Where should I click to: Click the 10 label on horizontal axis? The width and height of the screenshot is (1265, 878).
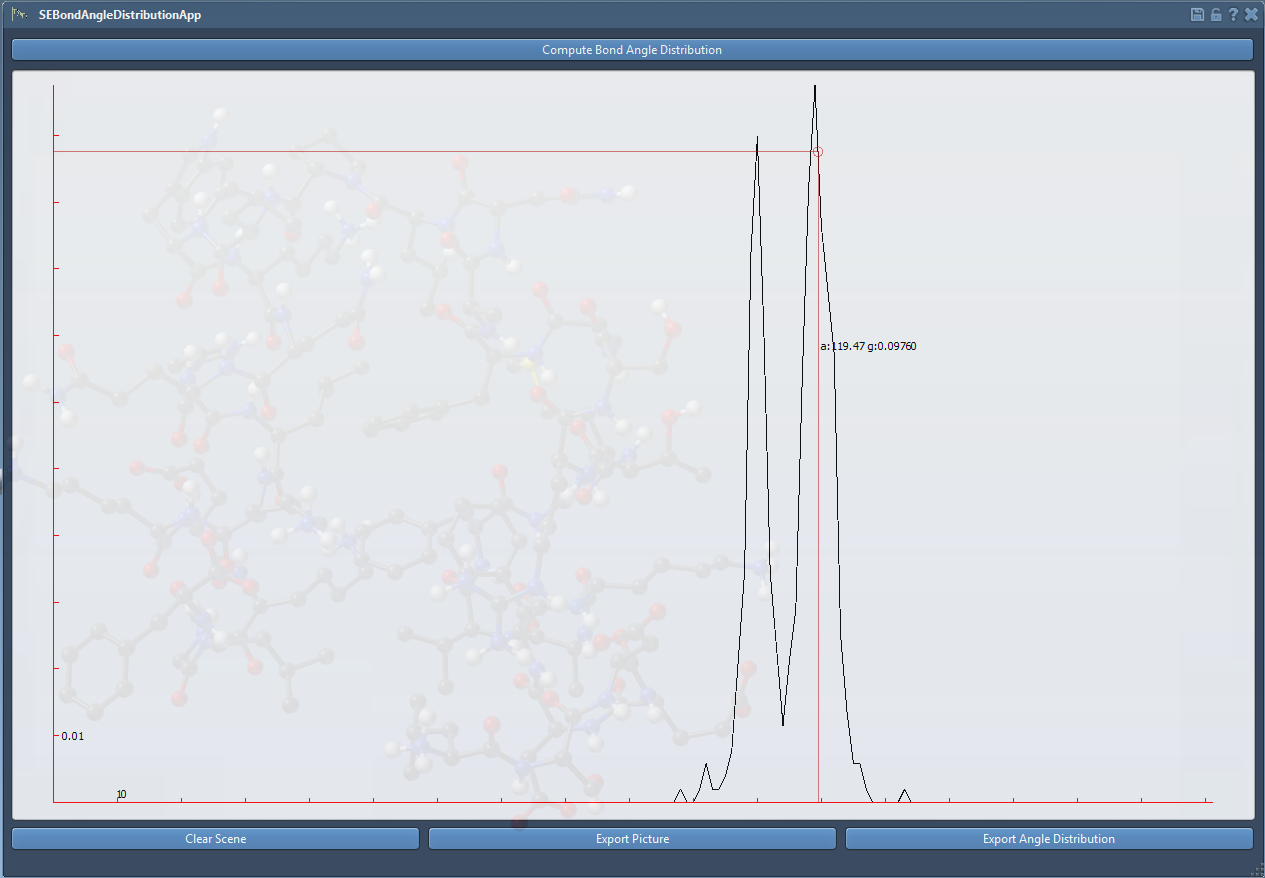pyautogui.click(x=121, y=794)
